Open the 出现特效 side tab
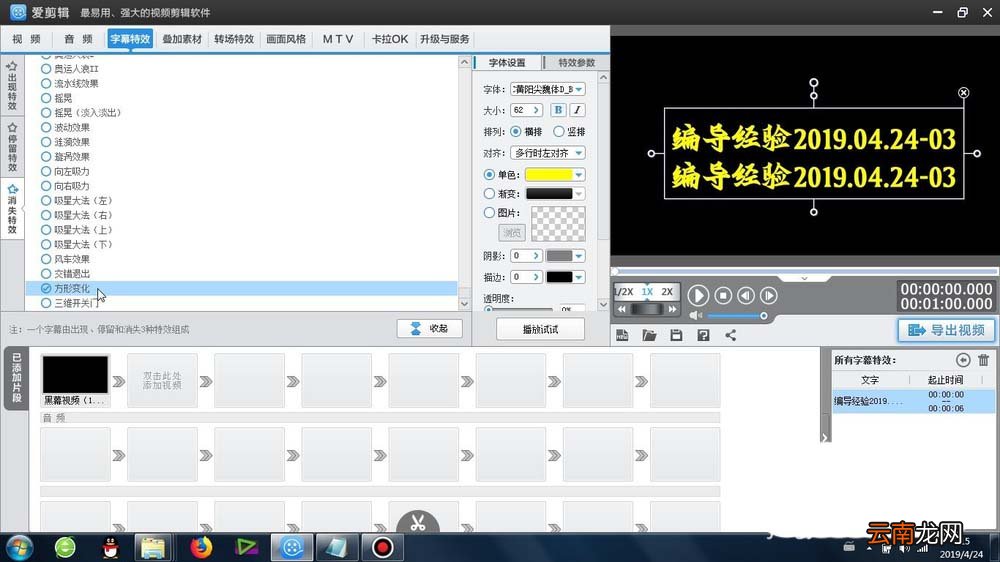This screenshot has width=1000, height=562. click(12, 85)
